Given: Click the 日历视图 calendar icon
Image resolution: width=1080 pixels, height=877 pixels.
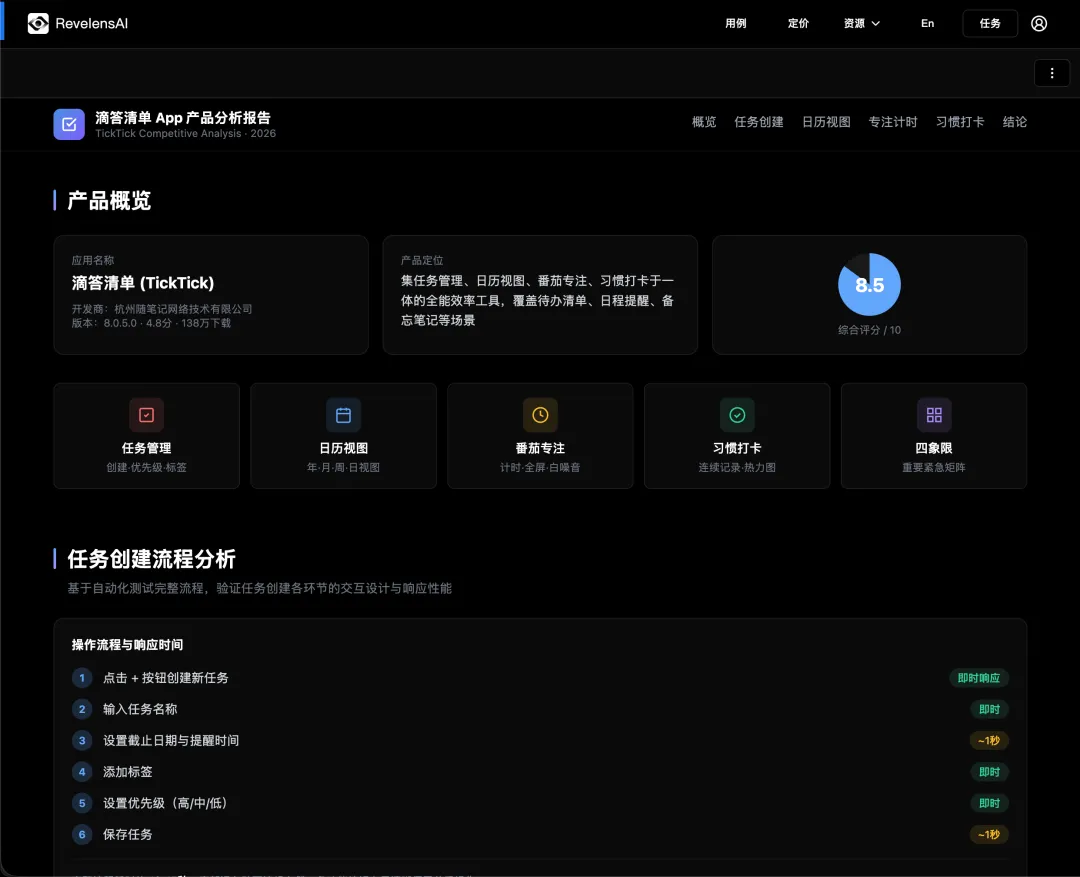Looking at the screenshot, I should 343,415.
